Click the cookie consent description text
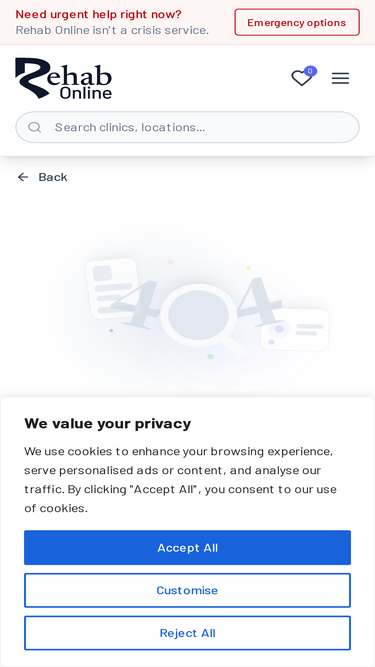Viewport: 375px width, 667px height. click(180, 480)
